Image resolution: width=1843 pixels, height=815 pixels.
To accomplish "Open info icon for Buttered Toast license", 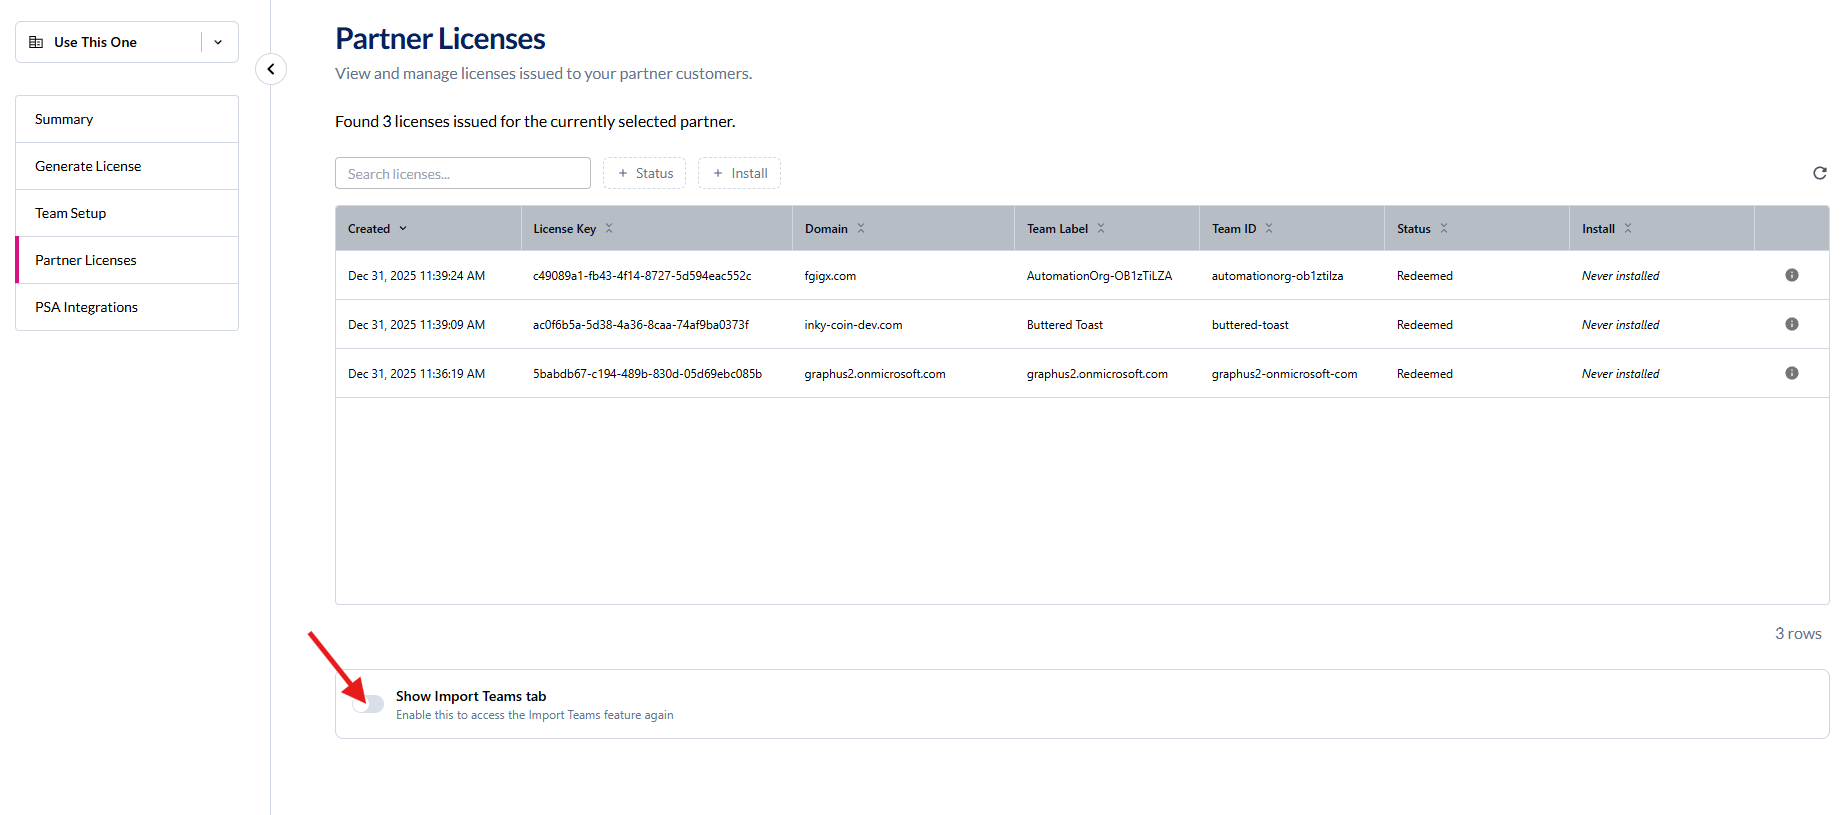I will point(1791,324).
